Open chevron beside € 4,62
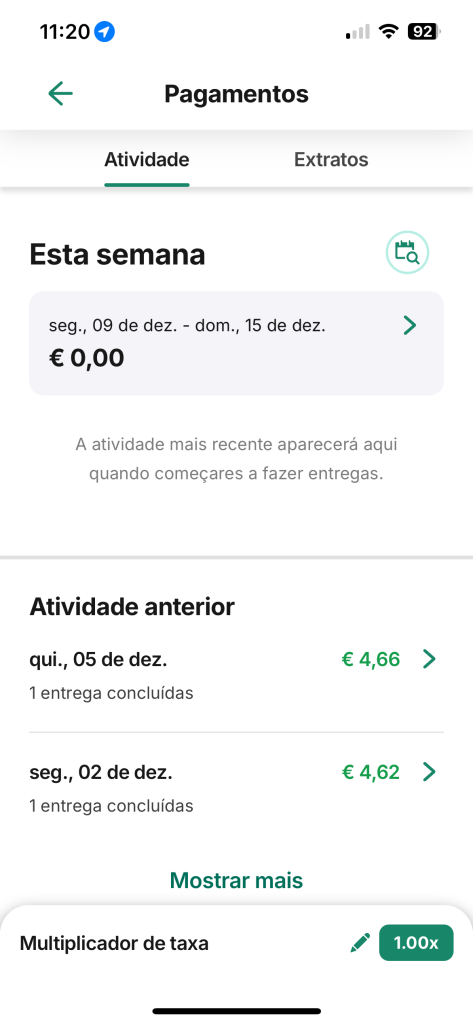473x1024 pixels. (429, 772)
